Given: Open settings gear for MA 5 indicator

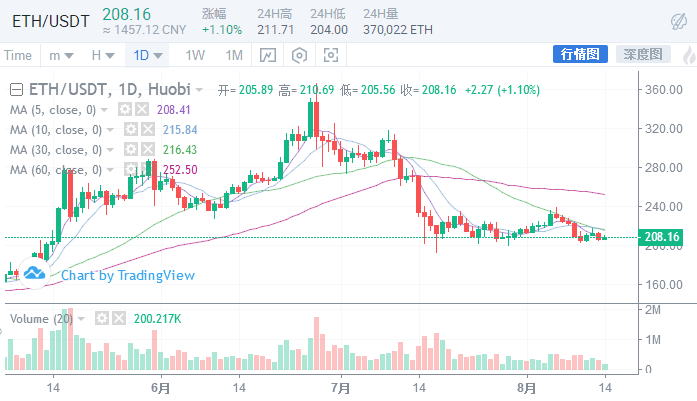Looking at the screenshot, I should 125,109.
